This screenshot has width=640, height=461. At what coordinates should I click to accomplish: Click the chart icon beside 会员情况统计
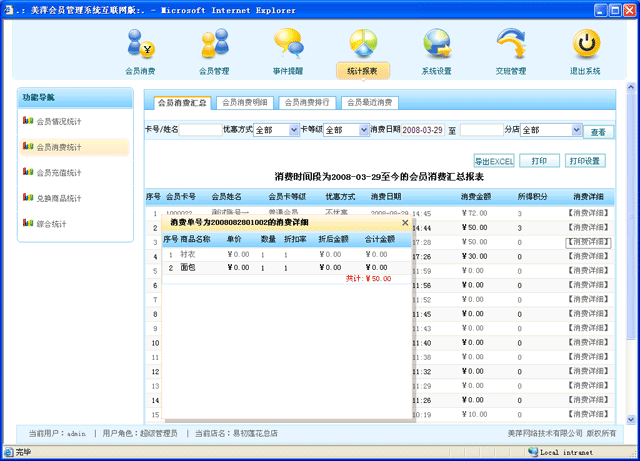tap(28, 120)
